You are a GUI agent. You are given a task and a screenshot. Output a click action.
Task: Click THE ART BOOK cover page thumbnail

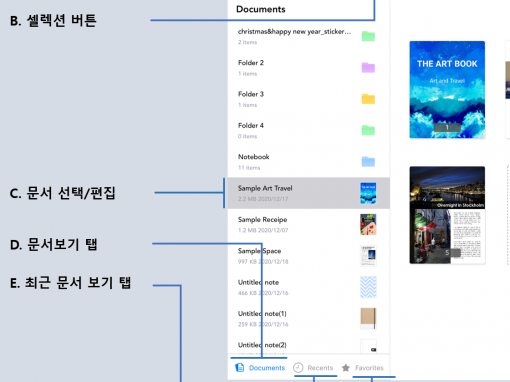[447, 89]
